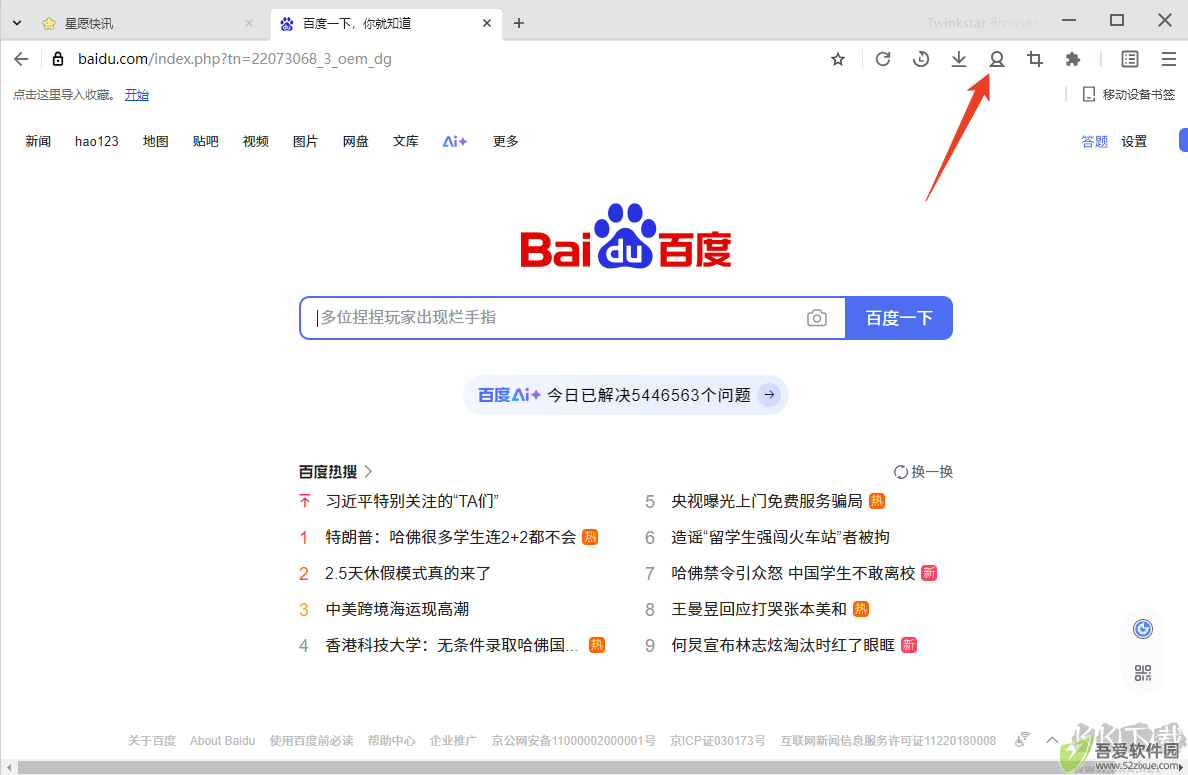Close the 百度一下 tab

[486, 23]
